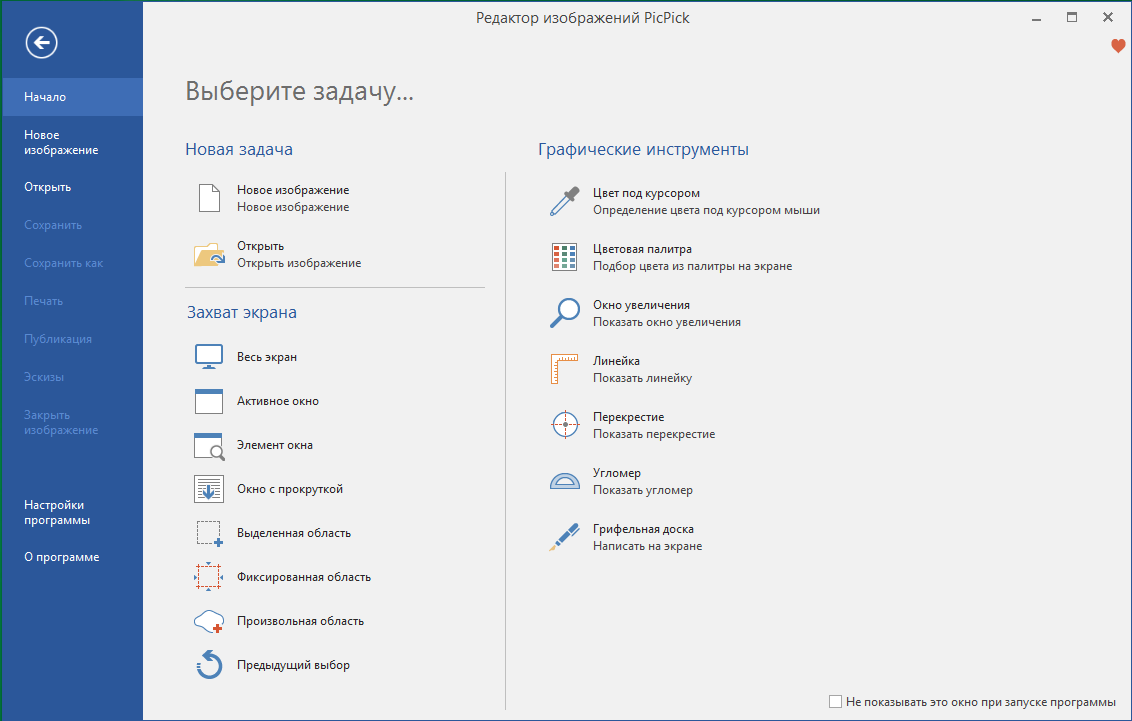Click the red heart icon
Image resolution: width=1132 pixels, height=721 pixels.
click(x=1118, y=46)
